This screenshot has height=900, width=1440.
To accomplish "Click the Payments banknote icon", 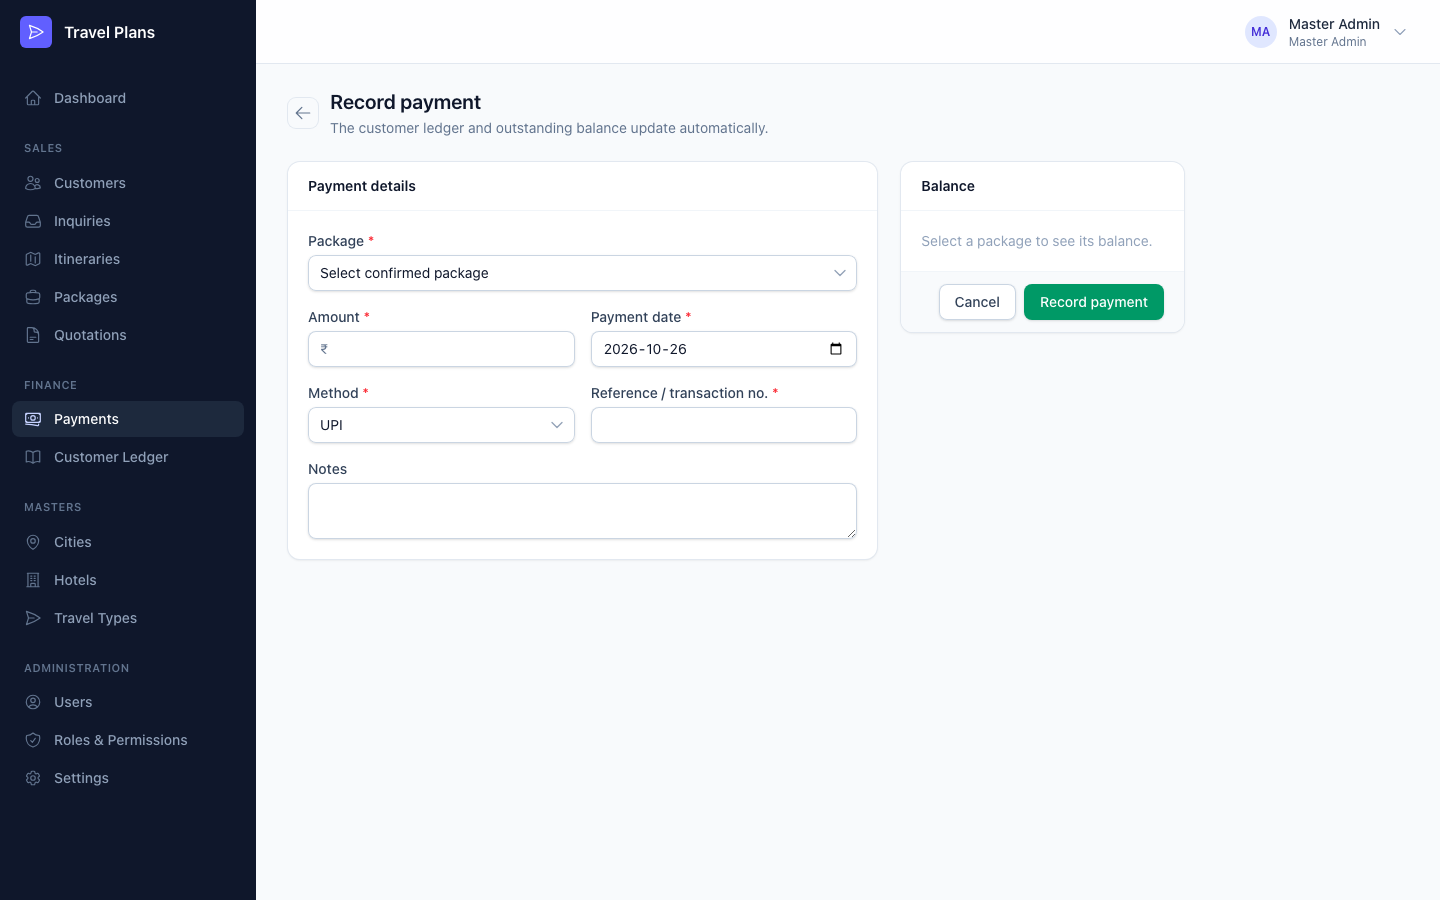I will point(33,419).
